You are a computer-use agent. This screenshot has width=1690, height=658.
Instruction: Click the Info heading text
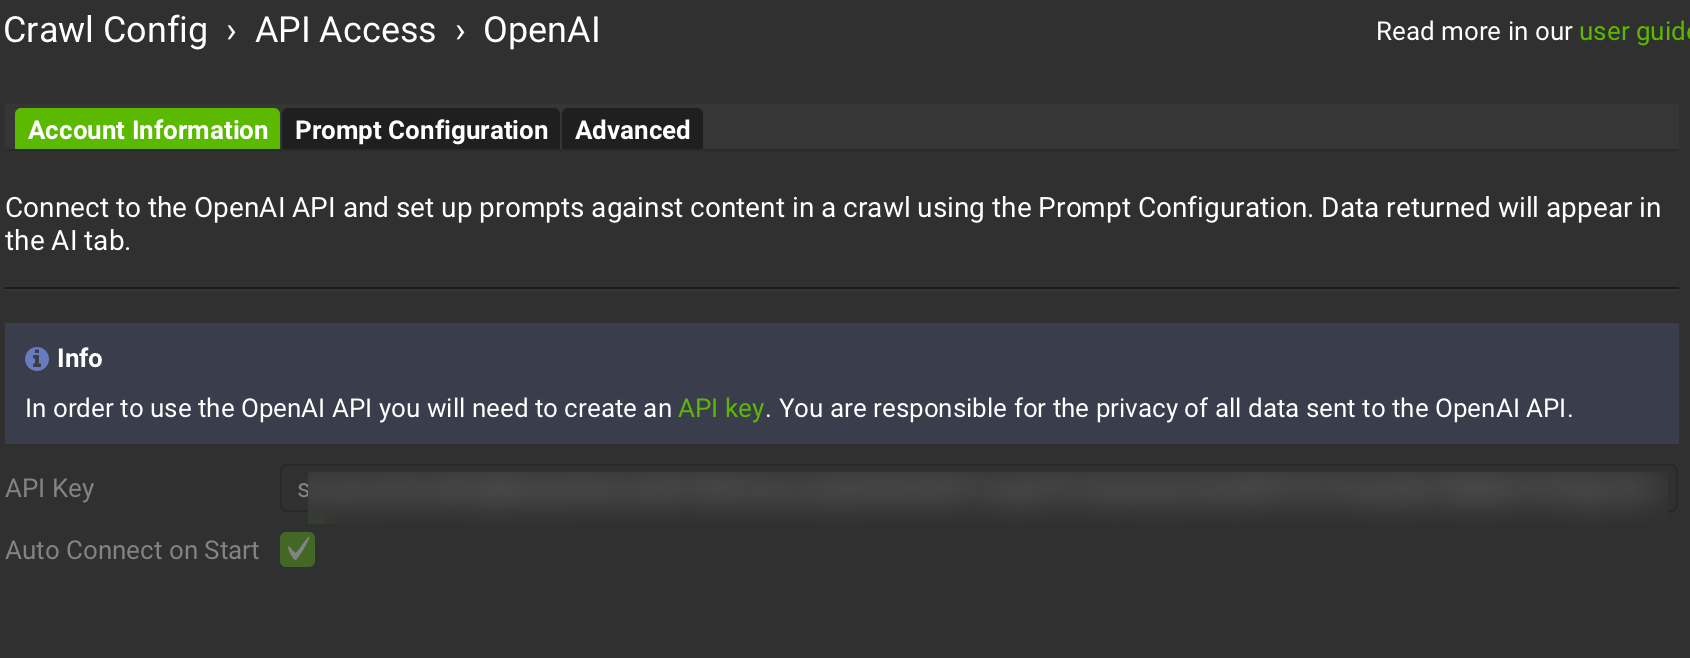click(x=80, y=358)
